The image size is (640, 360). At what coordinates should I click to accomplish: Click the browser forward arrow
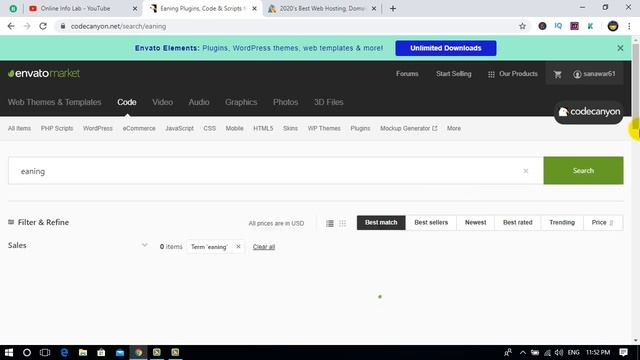[x=27, y=26]
